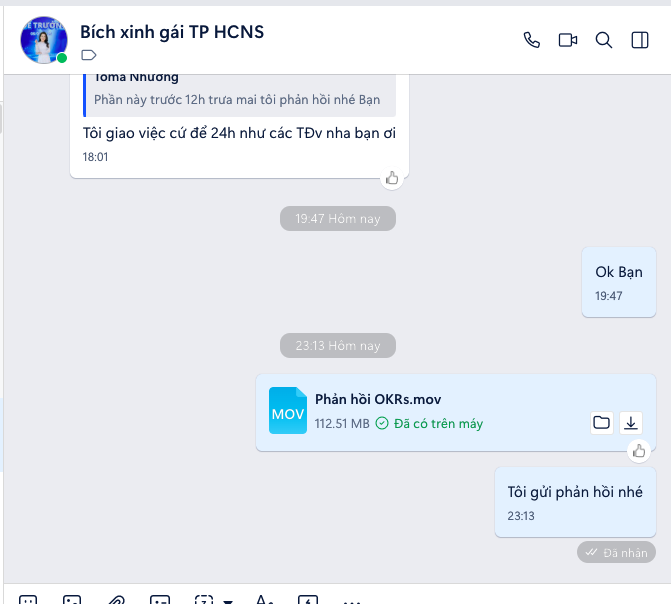Attach a file with paperclip icon
Screen dimensions: 671x604
(x=116, y=600)
